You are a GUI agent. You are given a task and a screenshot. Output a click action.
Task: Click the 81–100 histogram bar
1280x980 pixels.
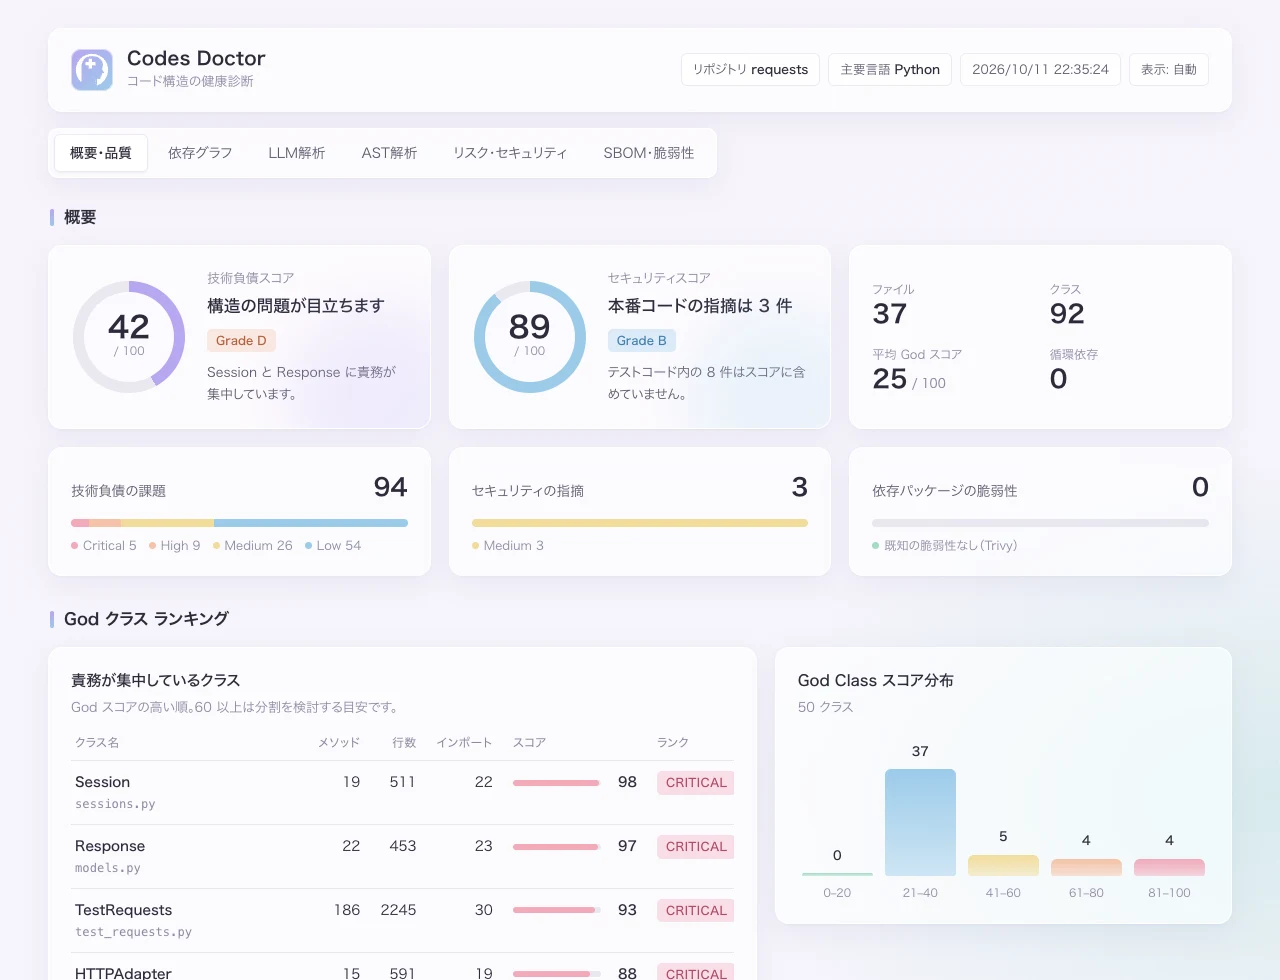[1169, 867]
